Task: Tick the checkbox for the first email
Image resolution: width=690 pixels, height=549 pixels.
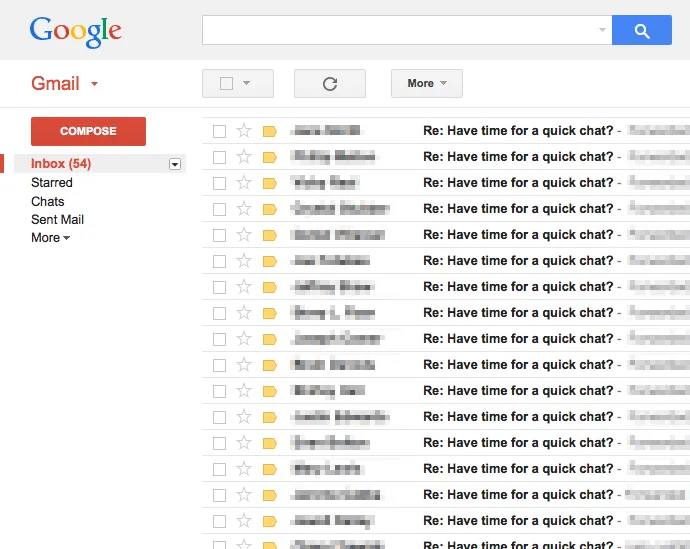Action: point(219,131)
